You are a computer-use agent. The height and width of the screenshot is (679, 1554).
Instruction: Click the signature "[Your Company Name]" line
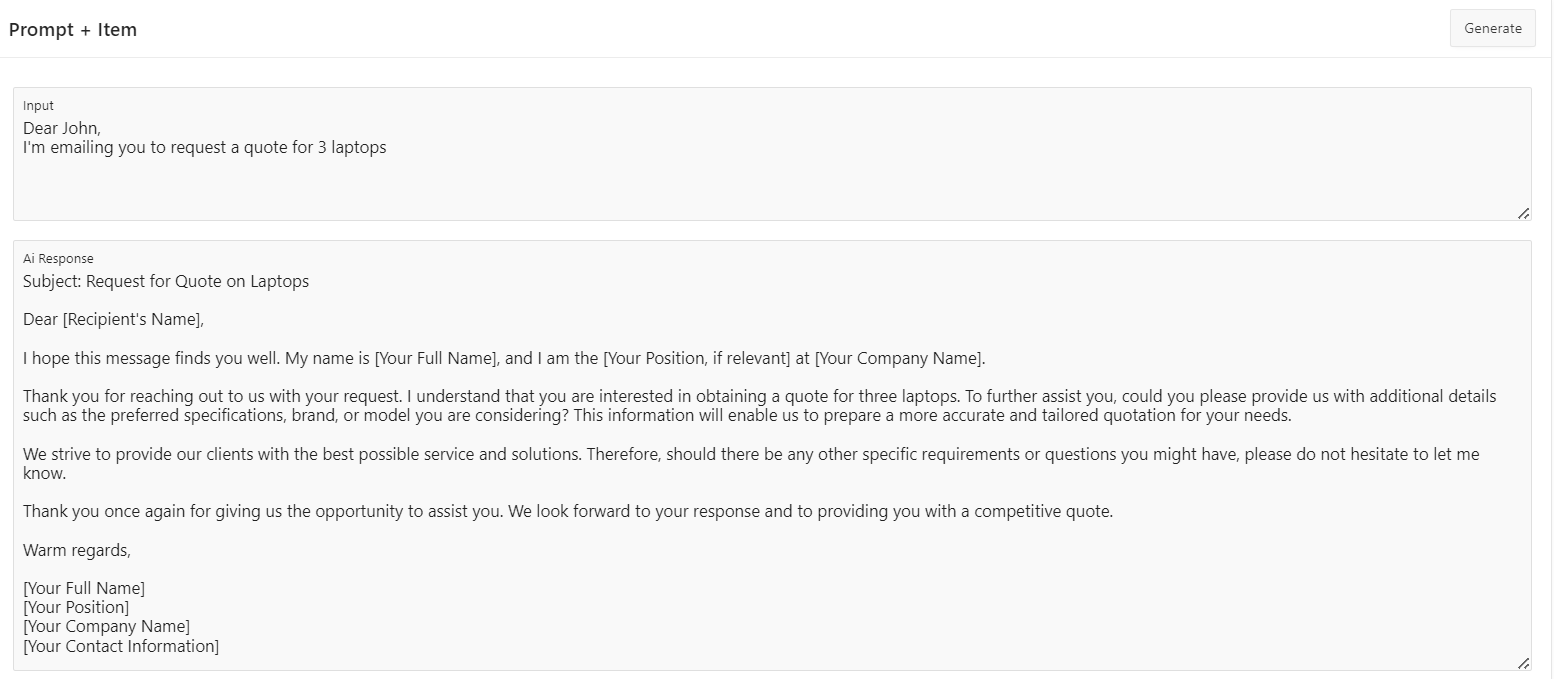[106, 627]
